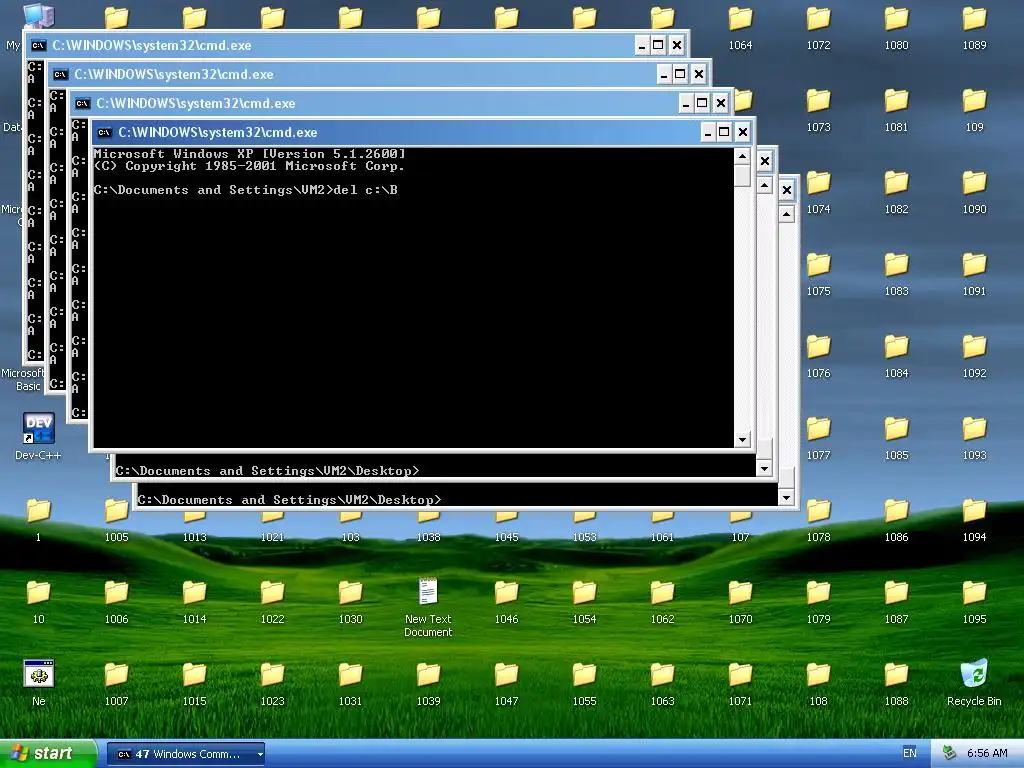Select folder 1022 on the desktop
1024x768 pixels.
pyautogui.click(x=272, y=602)
